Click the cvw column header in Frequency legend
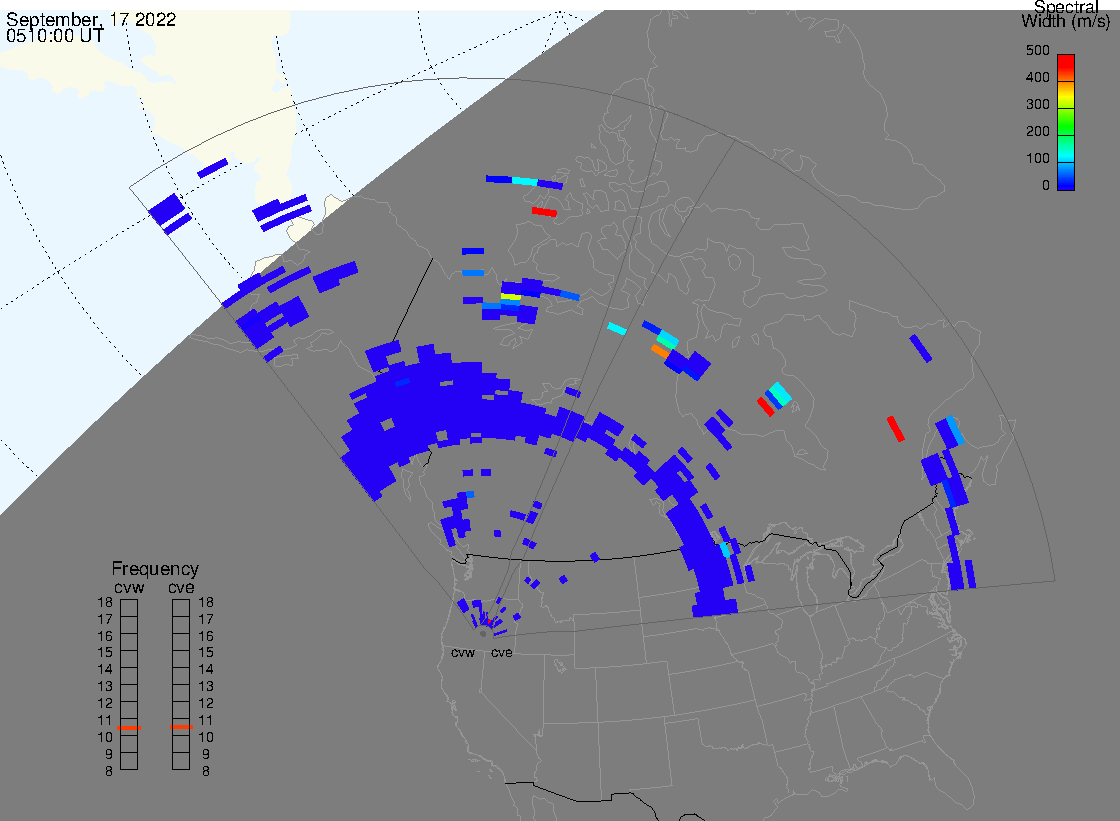1120x821 pixels. click(x=129, y=587)
